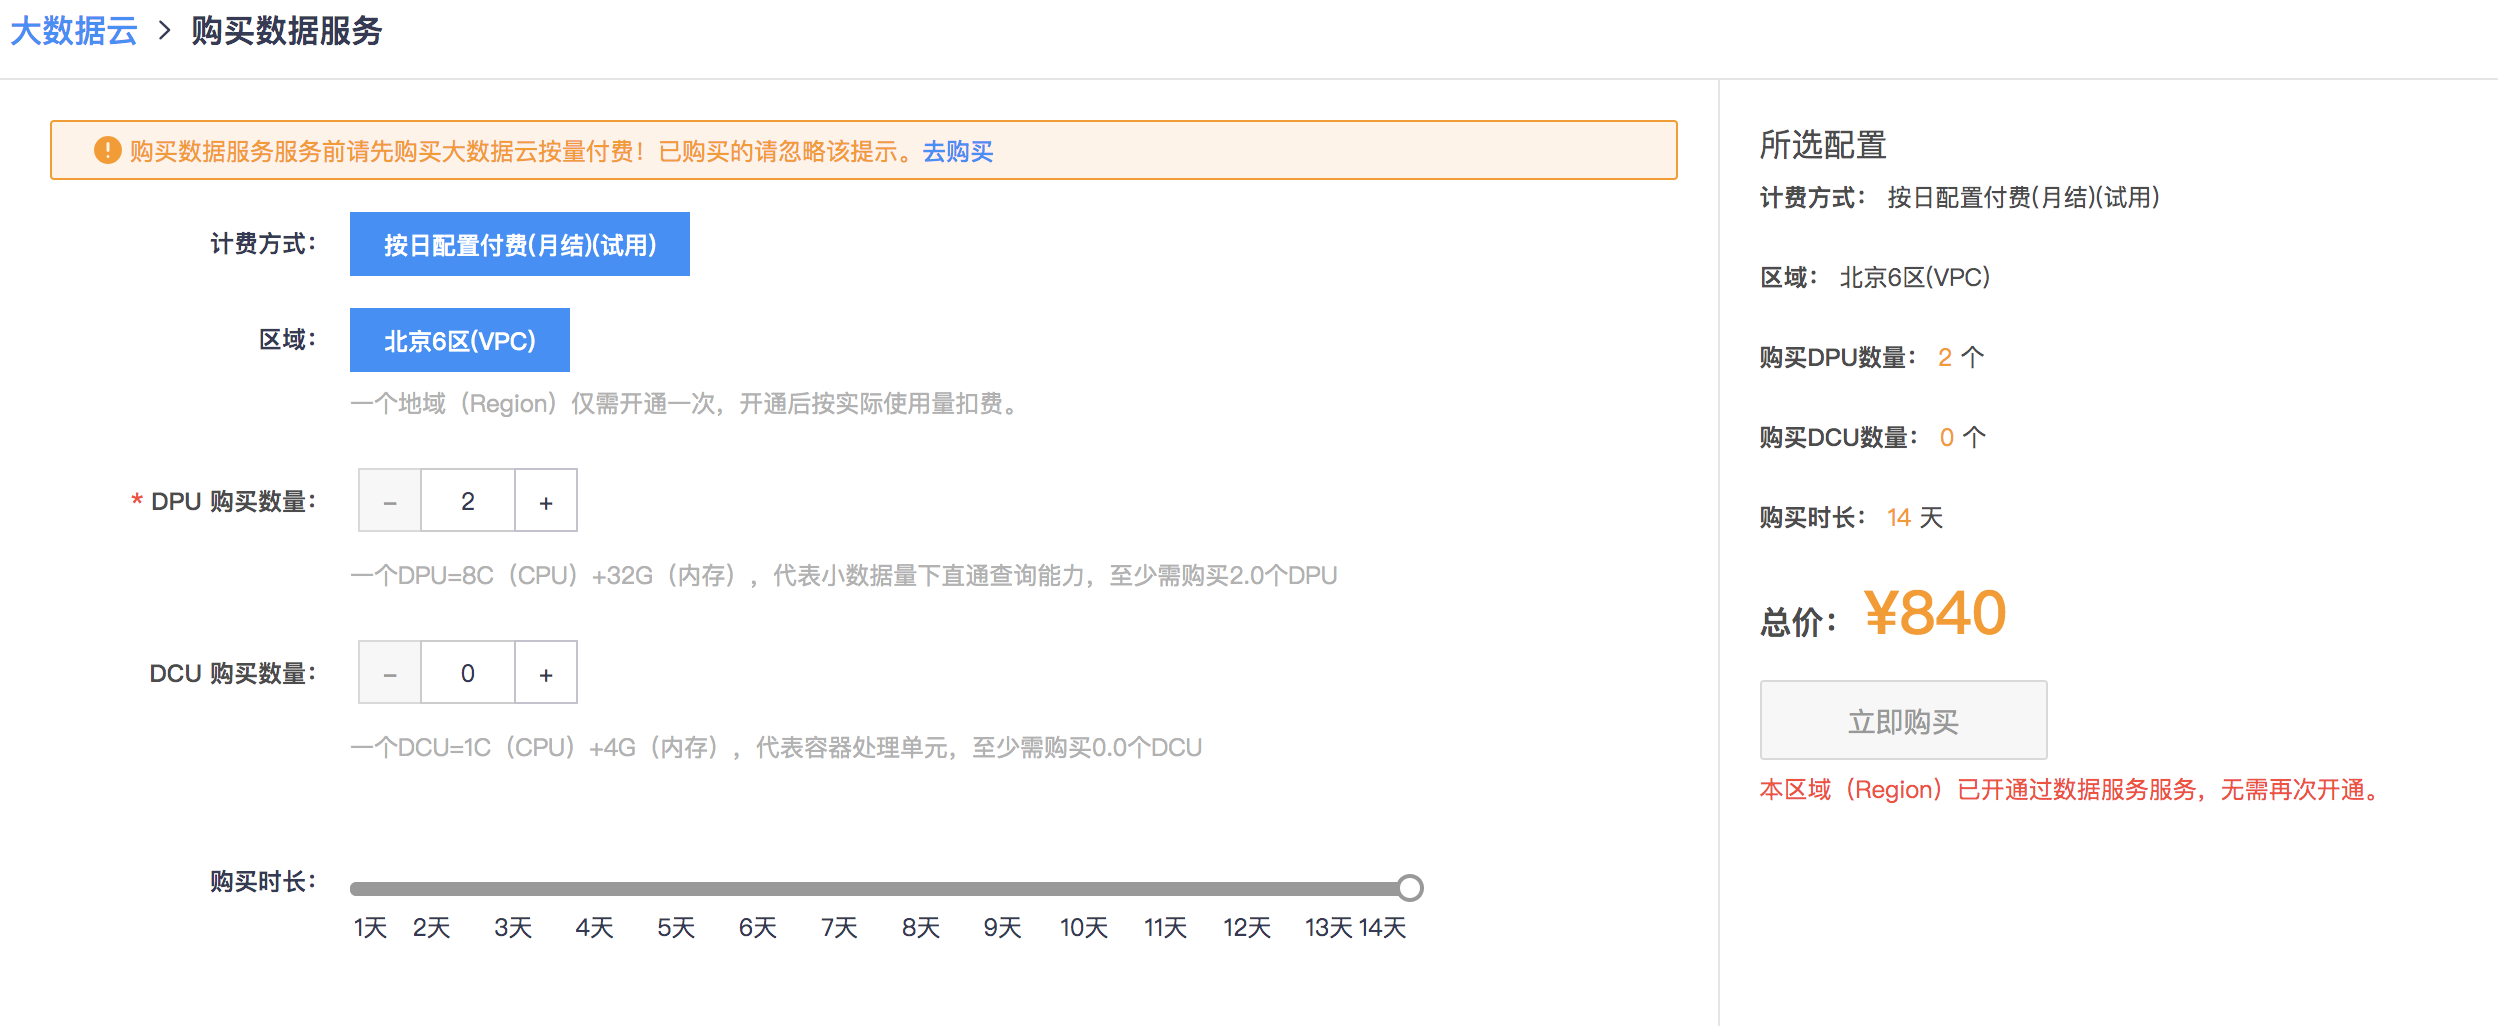Increase DCU 购买数量 with plus button
The width and height of the screenshot is (2498, 1026).
[546, 673]
